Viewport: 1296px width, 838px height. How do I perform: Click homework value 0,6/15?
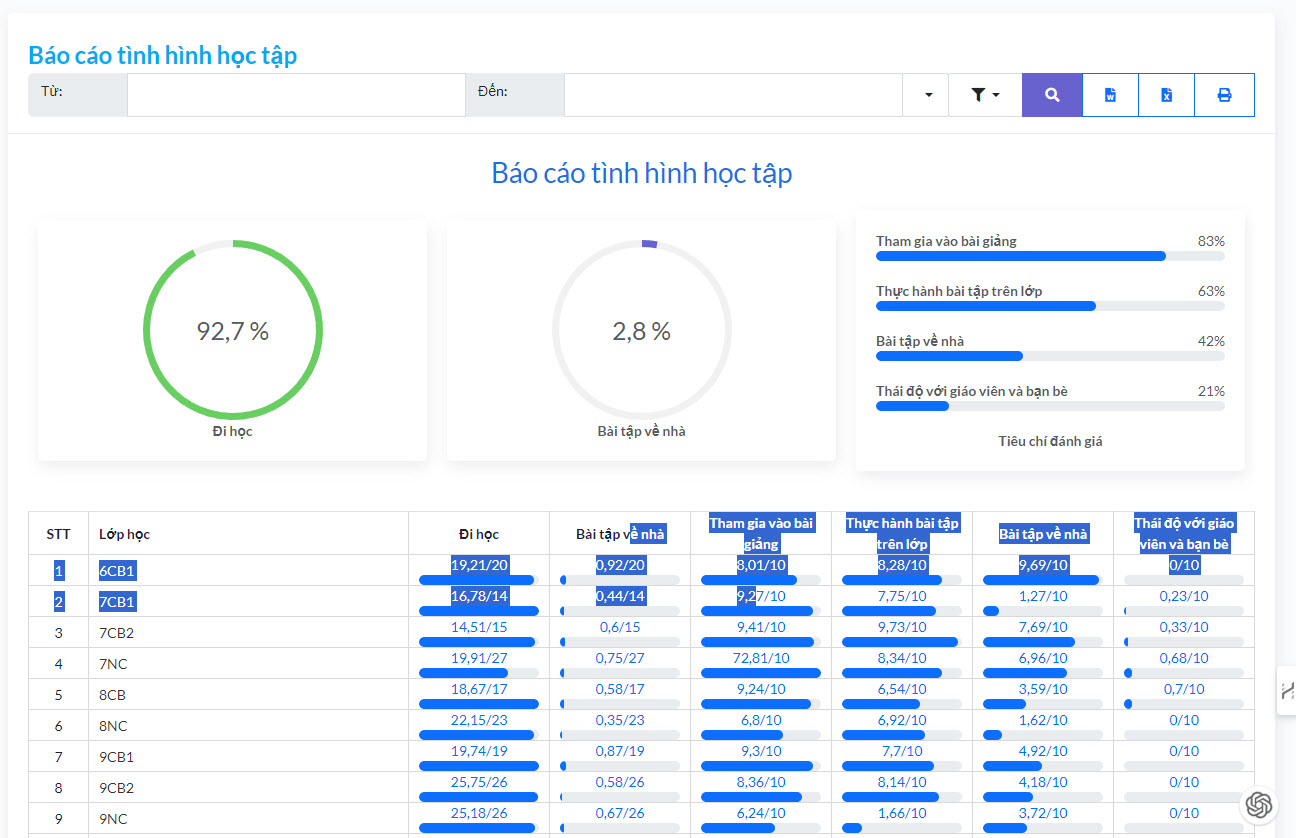click(x=620, y=627)
